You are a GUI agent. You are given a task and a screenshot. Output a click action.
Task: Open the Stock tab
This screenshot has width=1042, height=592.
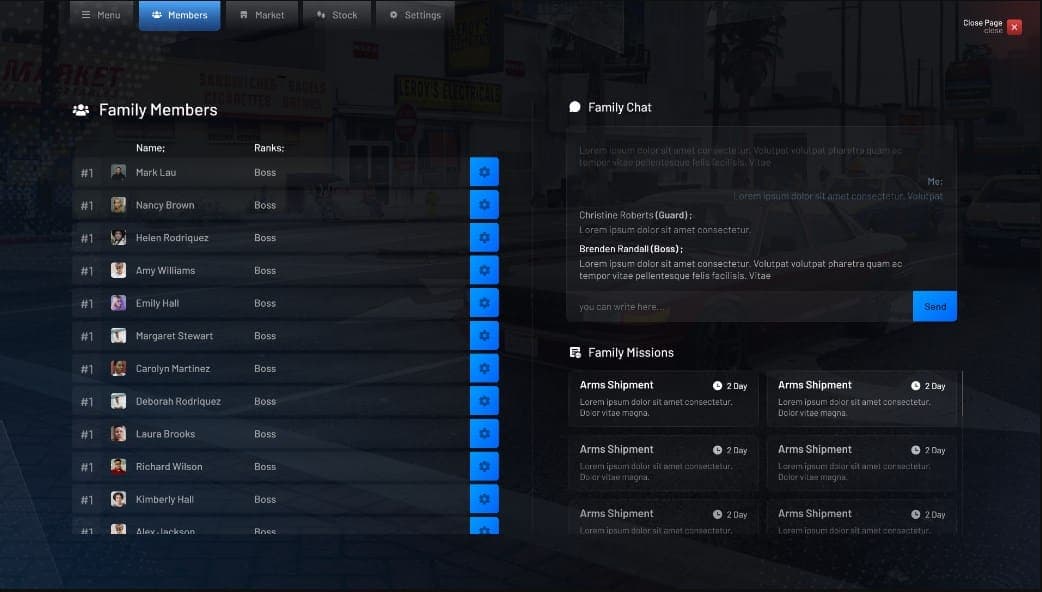click(x=336, y=15)
